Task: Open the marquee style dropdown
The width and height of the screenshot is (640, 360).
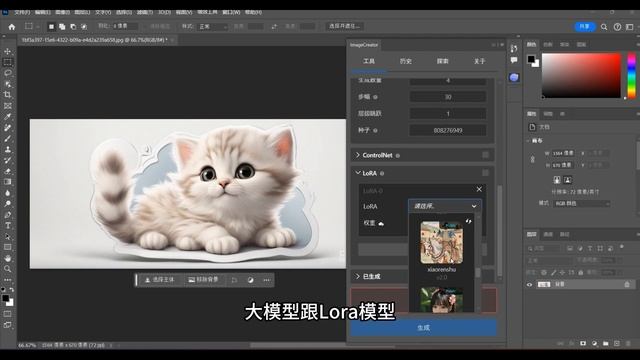Action: (213, 27)
